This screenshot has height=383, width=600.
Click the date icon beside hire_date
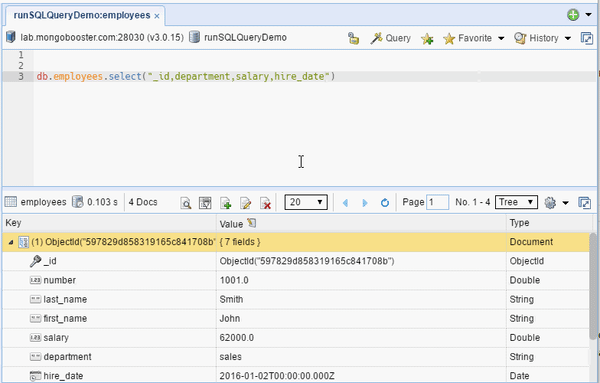tap(36, 376)
